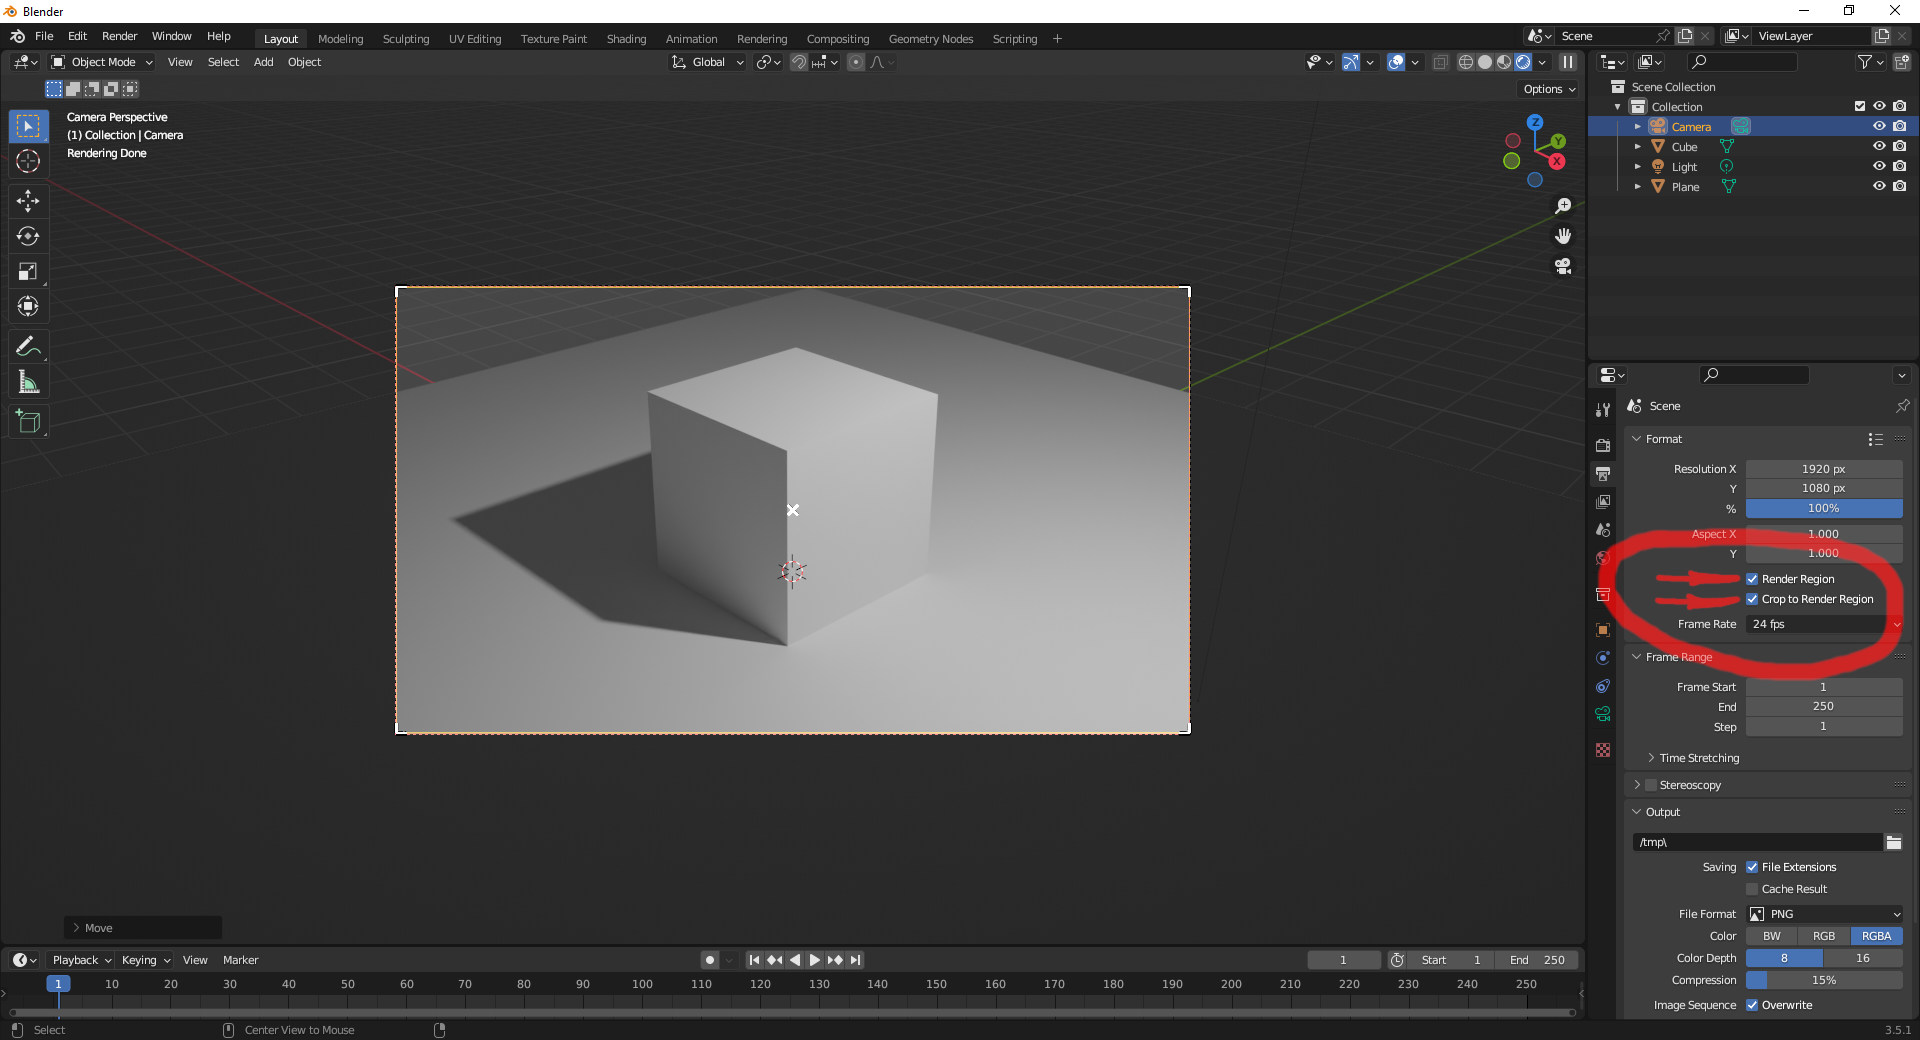
Task: Activate the Annotate pencil tool
Action: click(28, 347)
